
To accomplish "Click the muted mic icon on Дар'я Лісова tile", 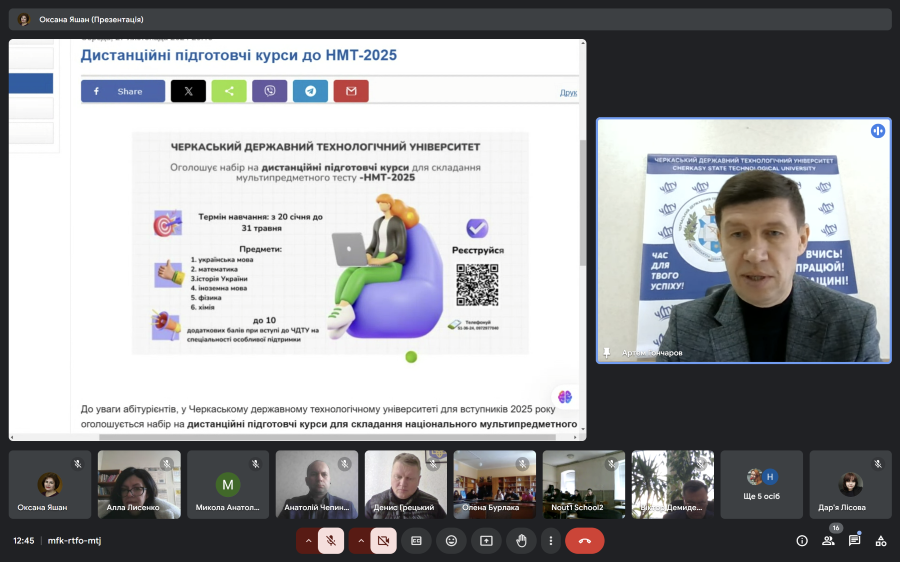I will pos(878,464).
